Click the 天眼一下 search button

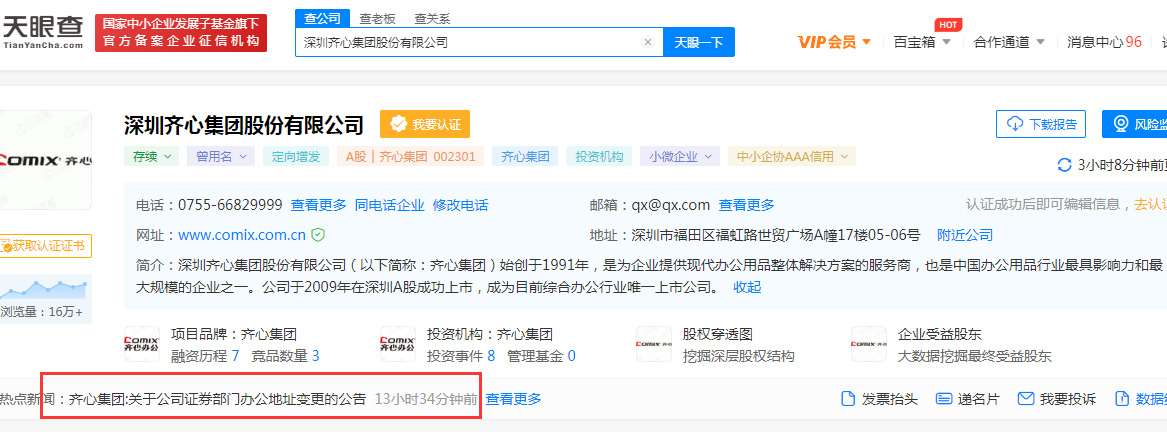699,42
